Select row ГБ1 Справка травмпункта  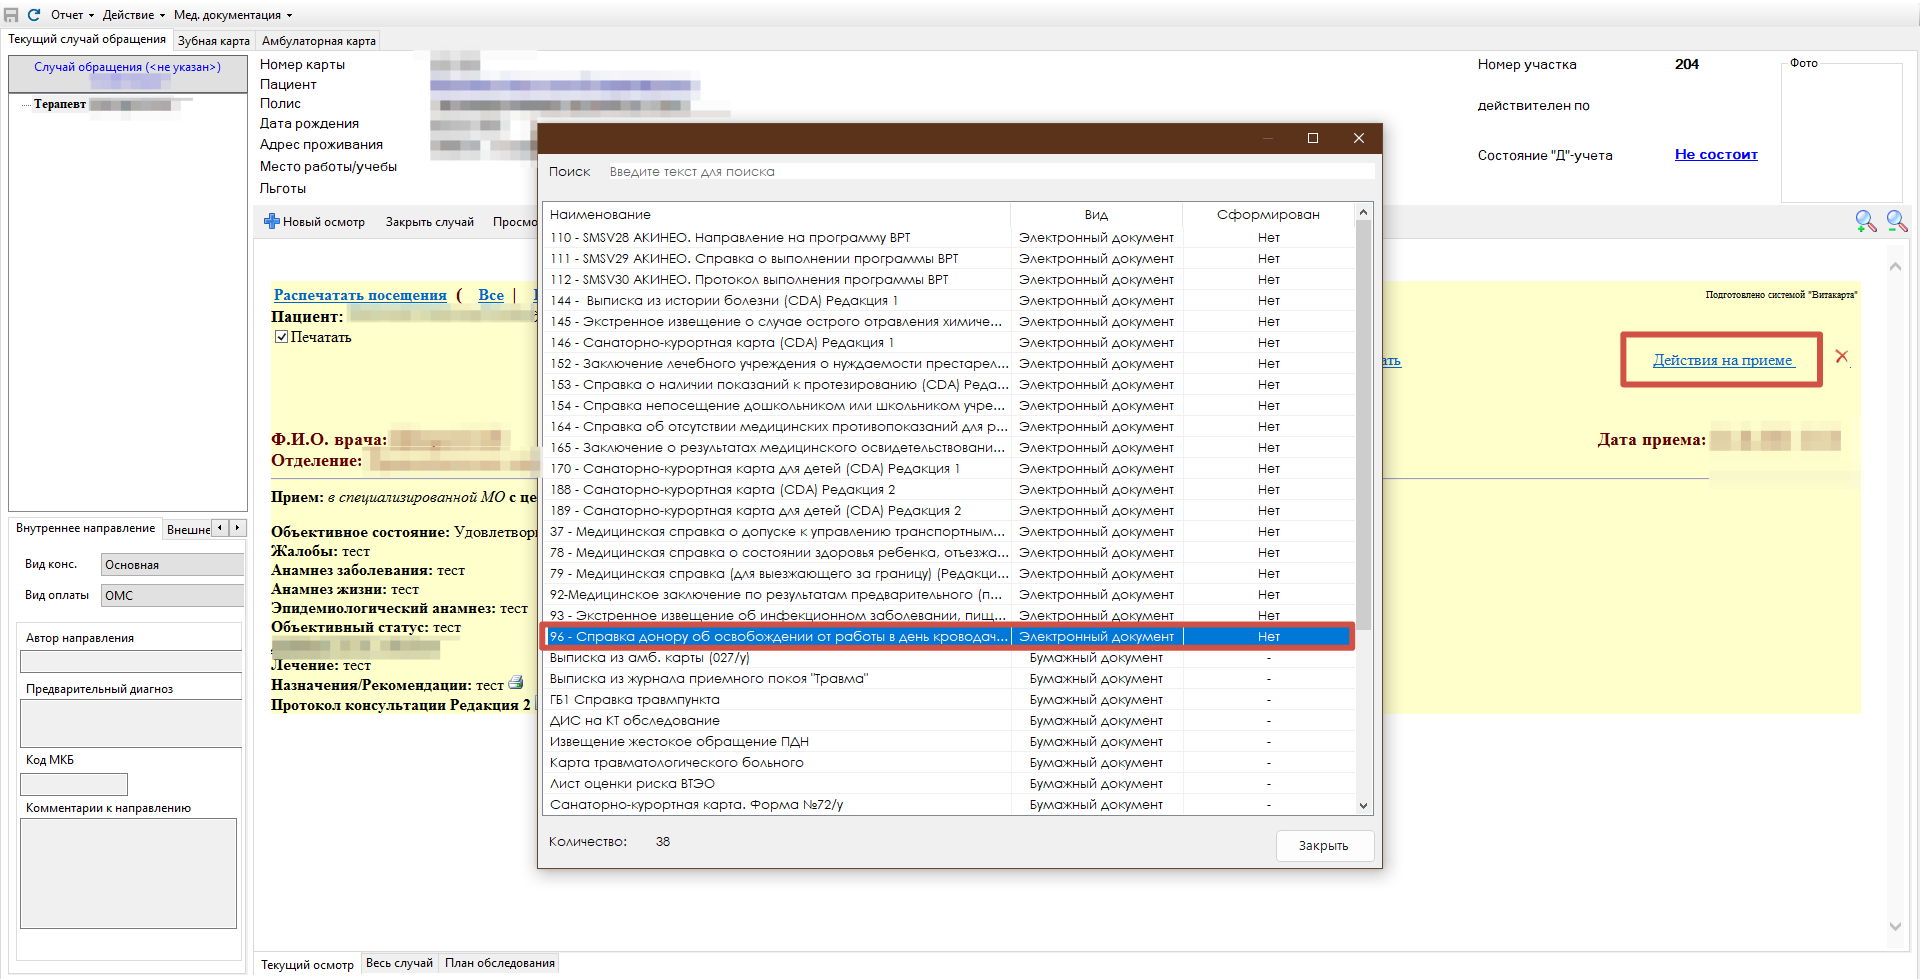(x=948, y=699)
